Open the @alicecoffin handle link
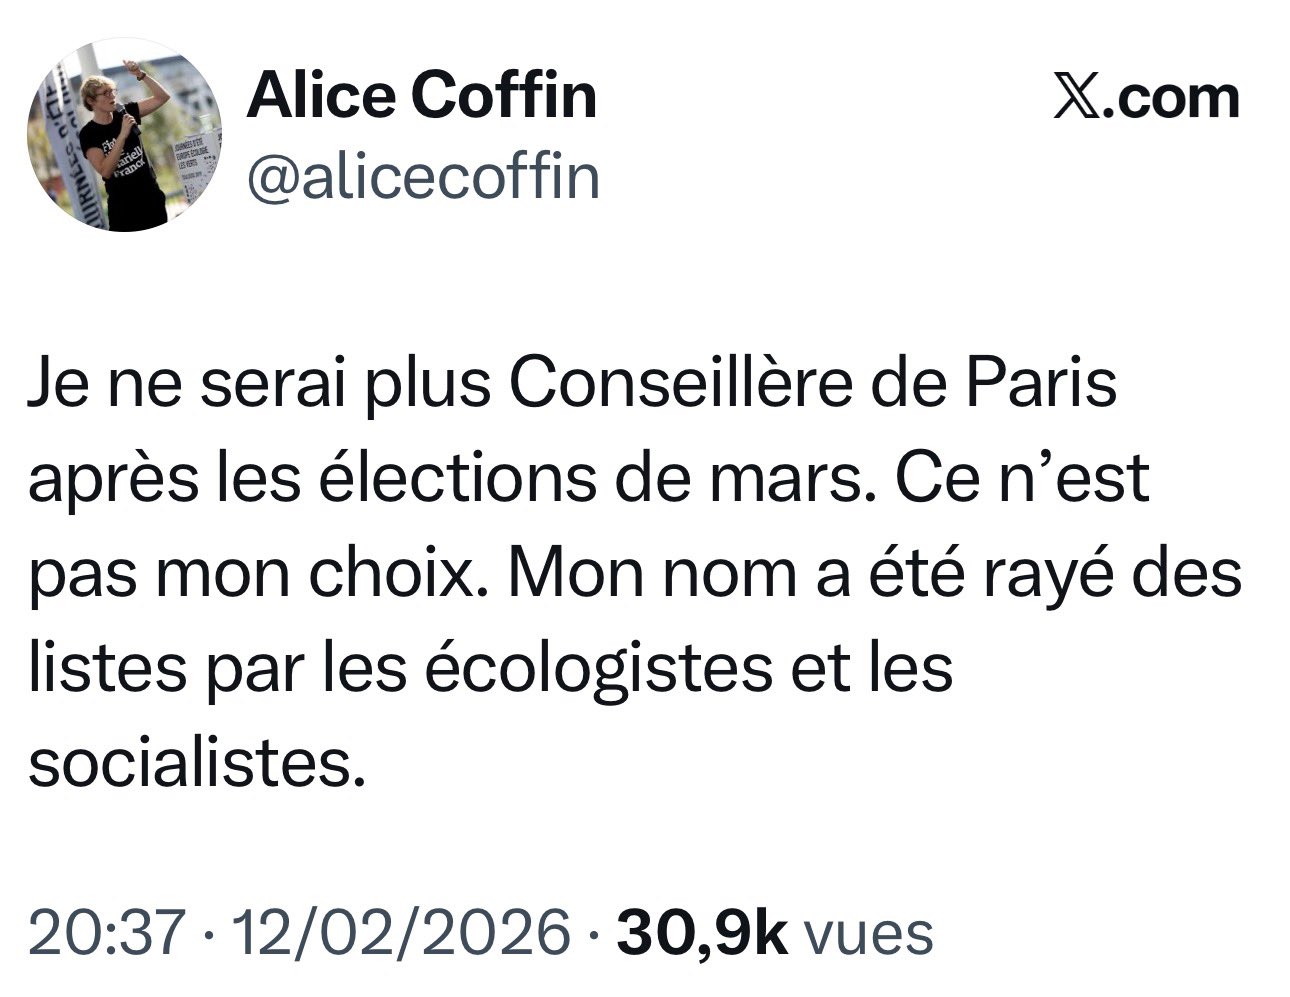The image size is (1290, 997). coord(422,176)
